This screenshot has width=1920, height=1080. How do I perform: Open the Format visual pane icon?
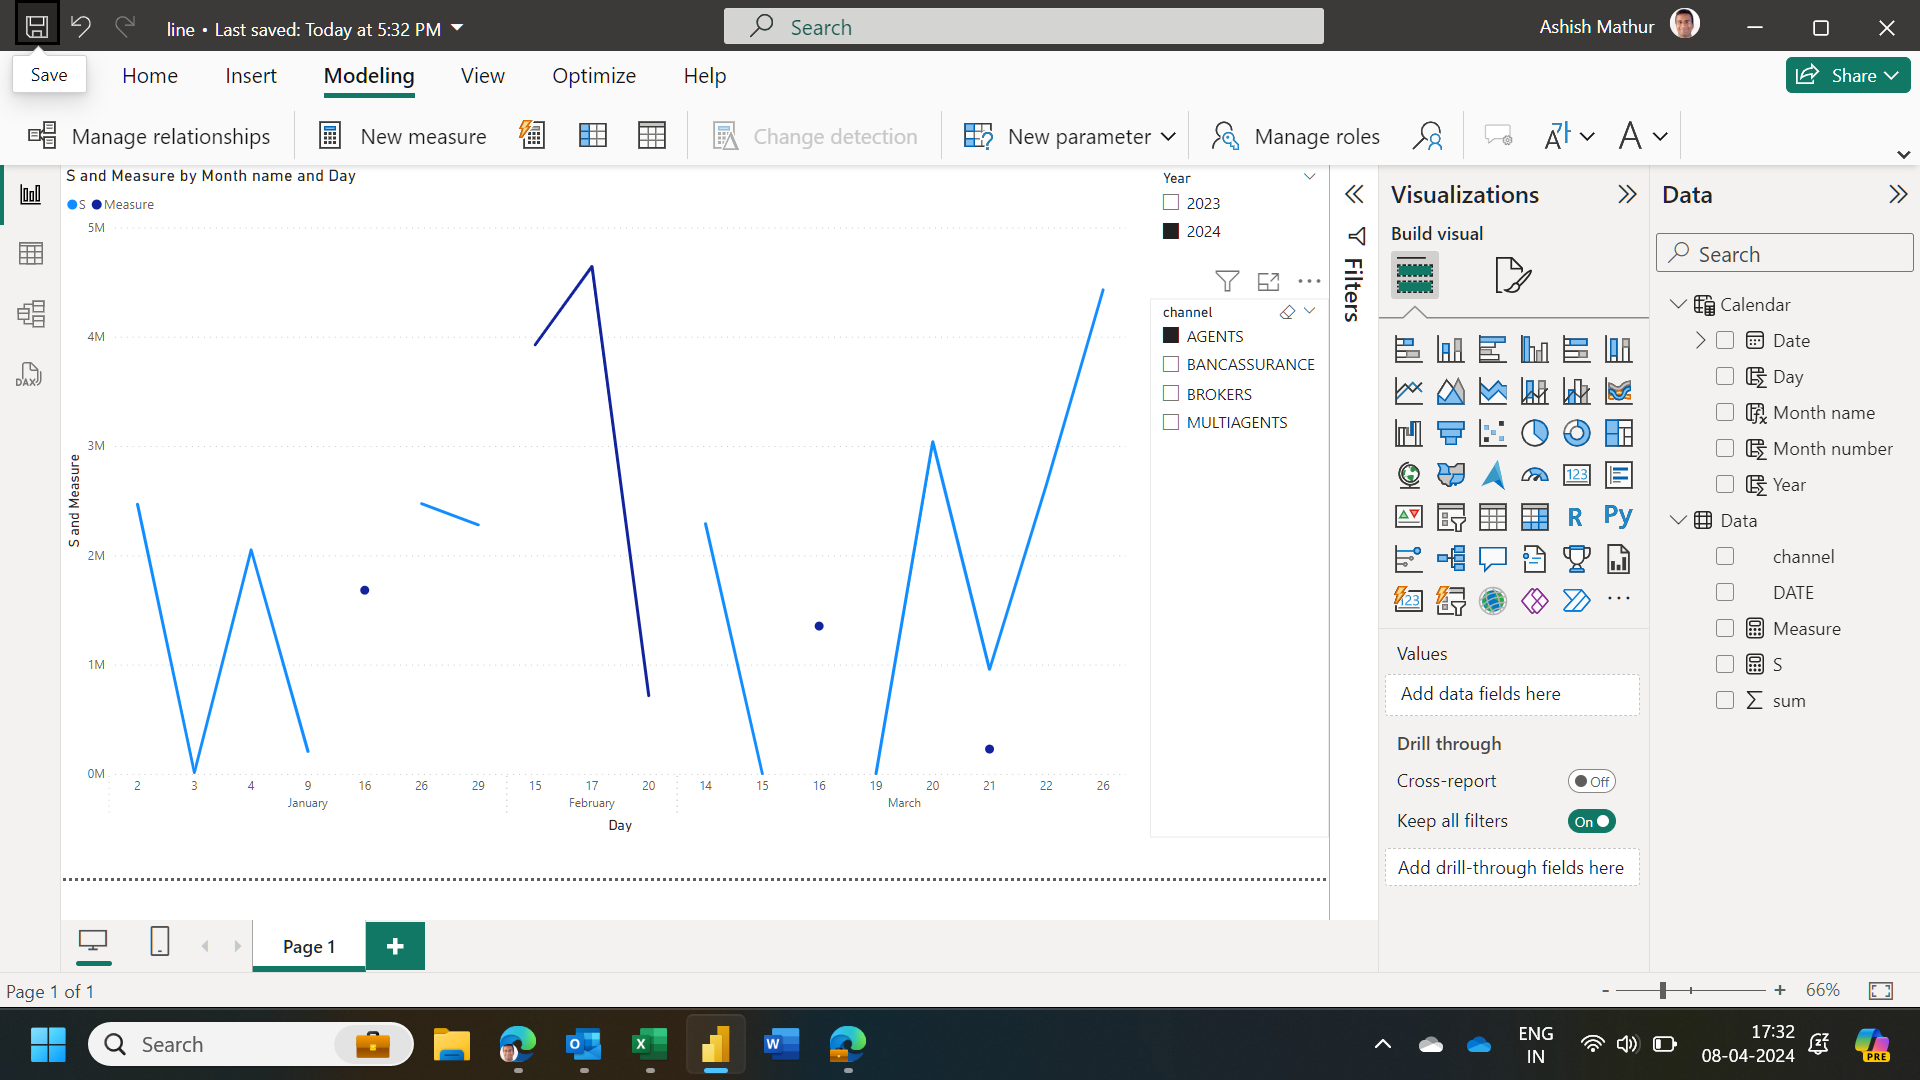[x=1512, y=275]
